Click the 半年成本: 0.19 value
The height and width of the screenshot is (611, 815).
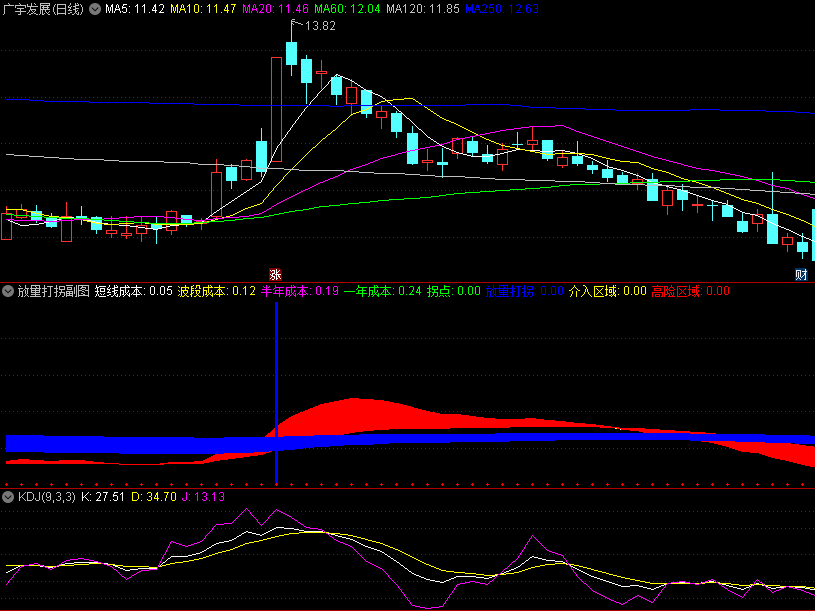coord(300,291)
